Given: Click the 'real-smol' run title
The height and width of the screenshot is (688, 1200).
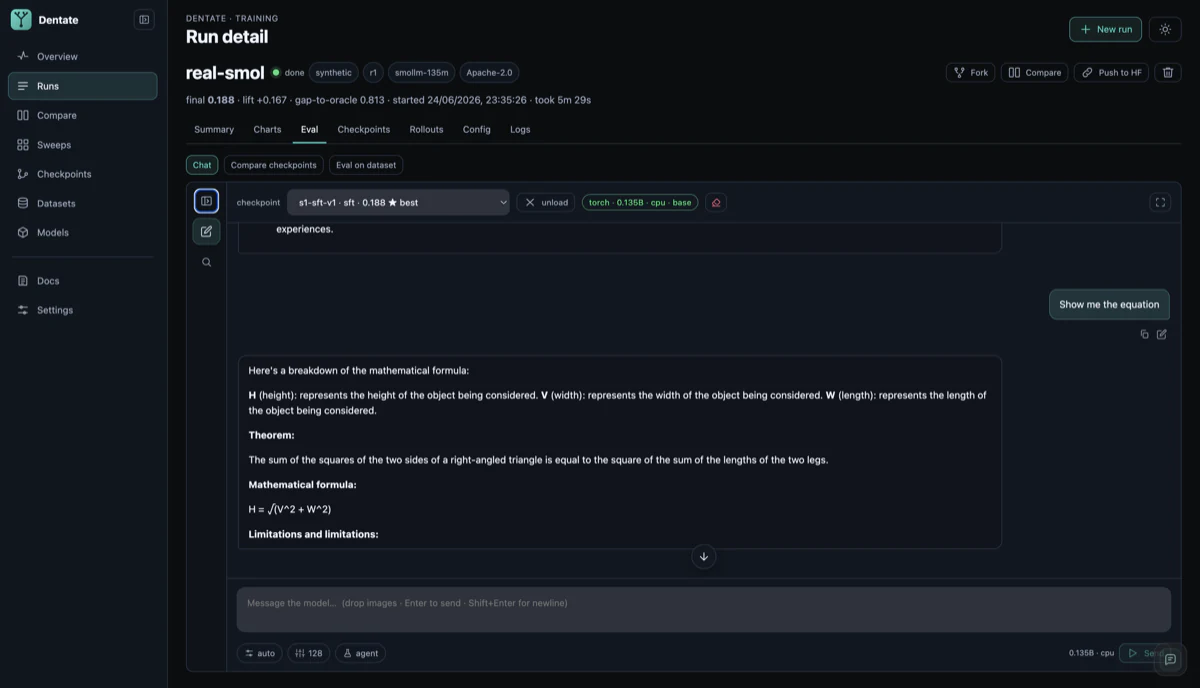Looking at the screenshot, I should pos(225,73).
